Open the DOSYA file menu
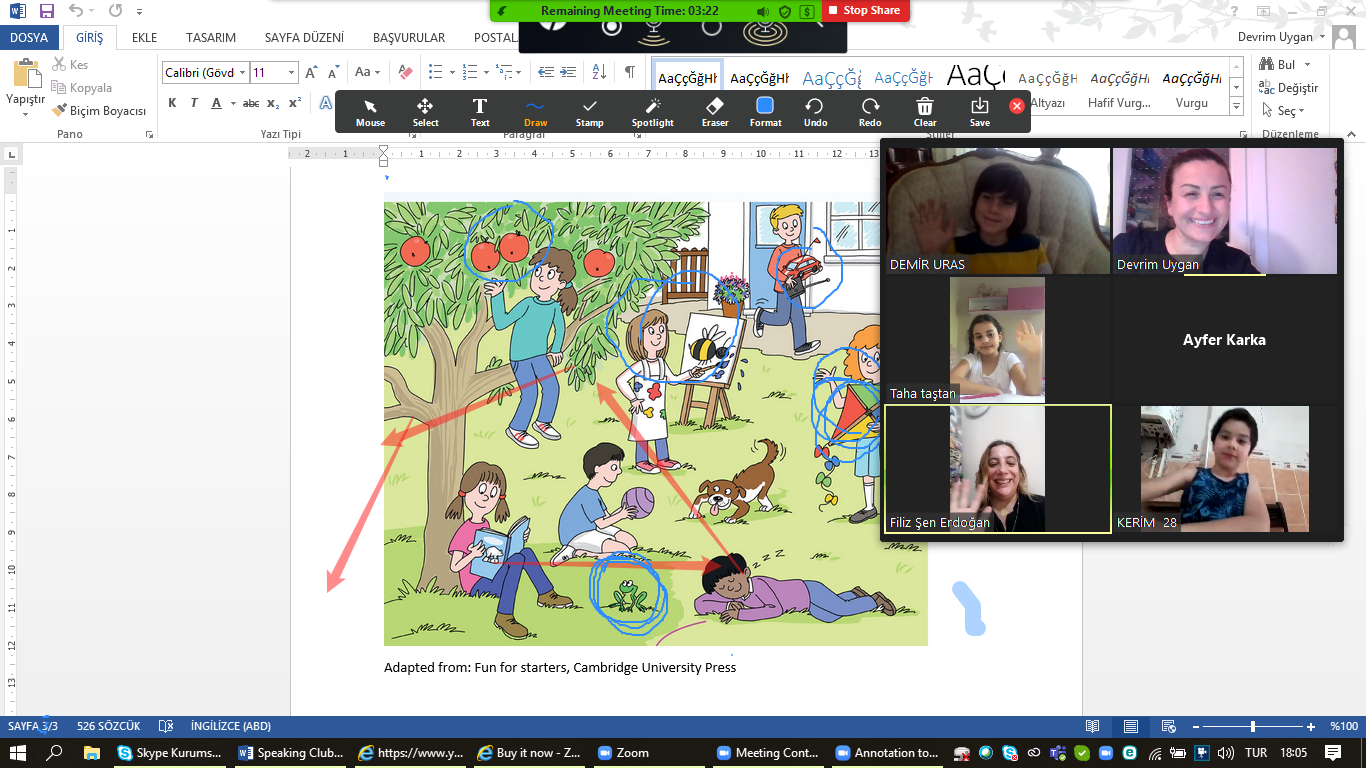This screenshot has width=1366, height=768. click(29, 37)
